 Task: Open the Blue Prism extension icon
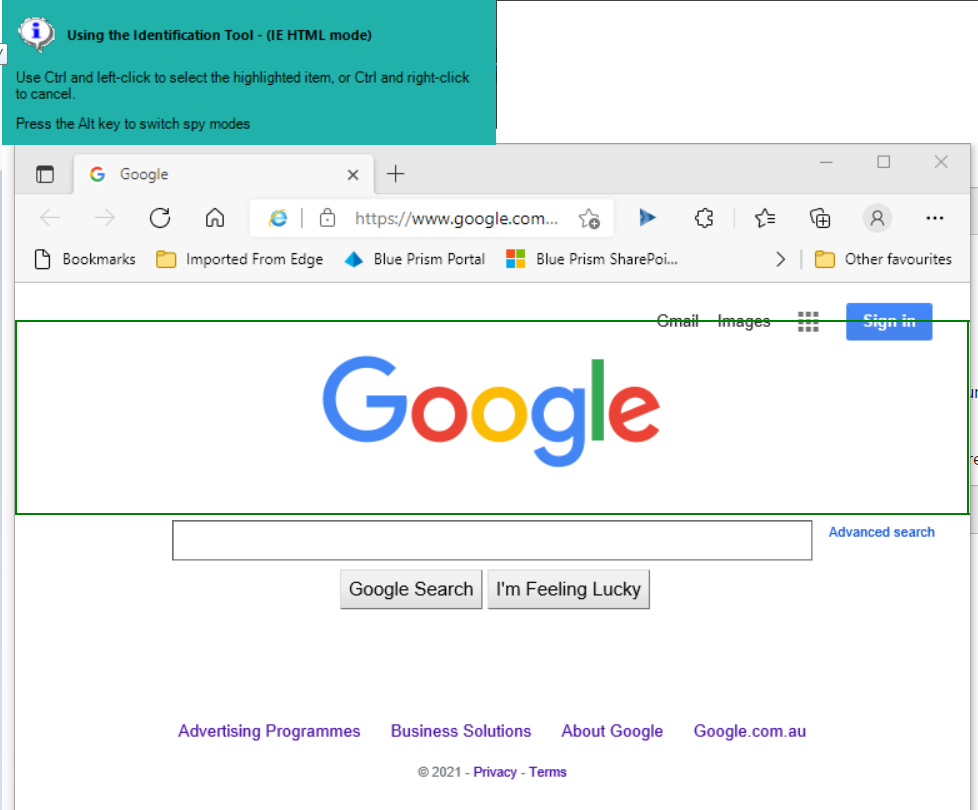[647, 218]
